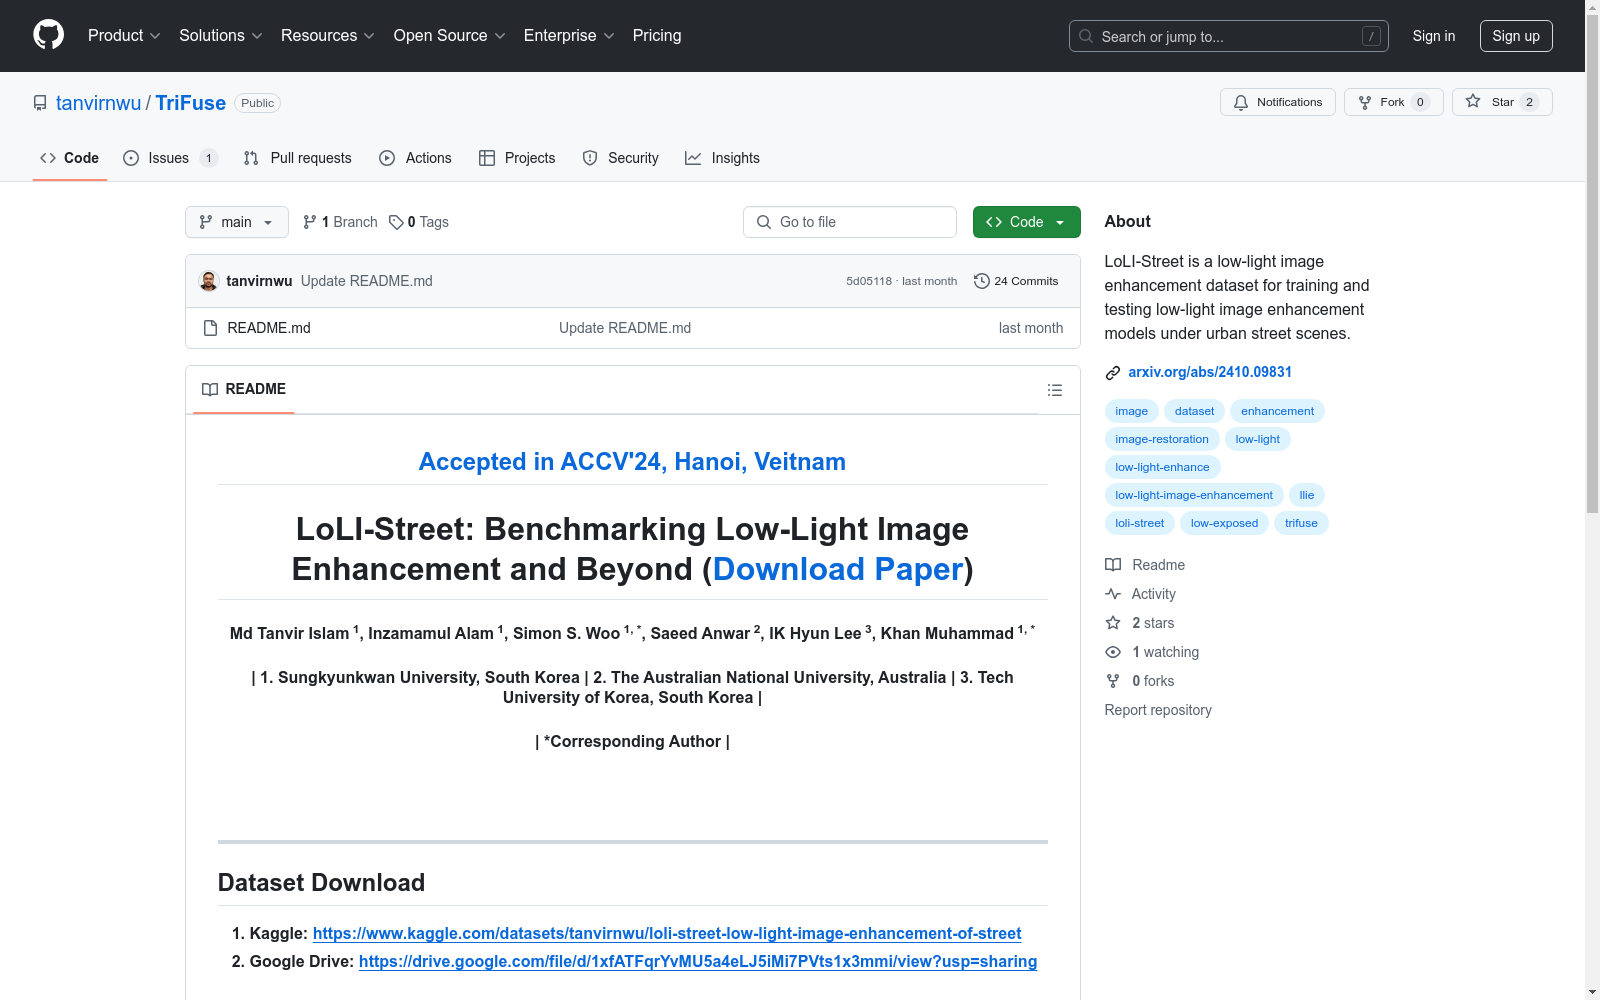Expand the Resources menu
1600x1000 pixels.
click(328, 35)
